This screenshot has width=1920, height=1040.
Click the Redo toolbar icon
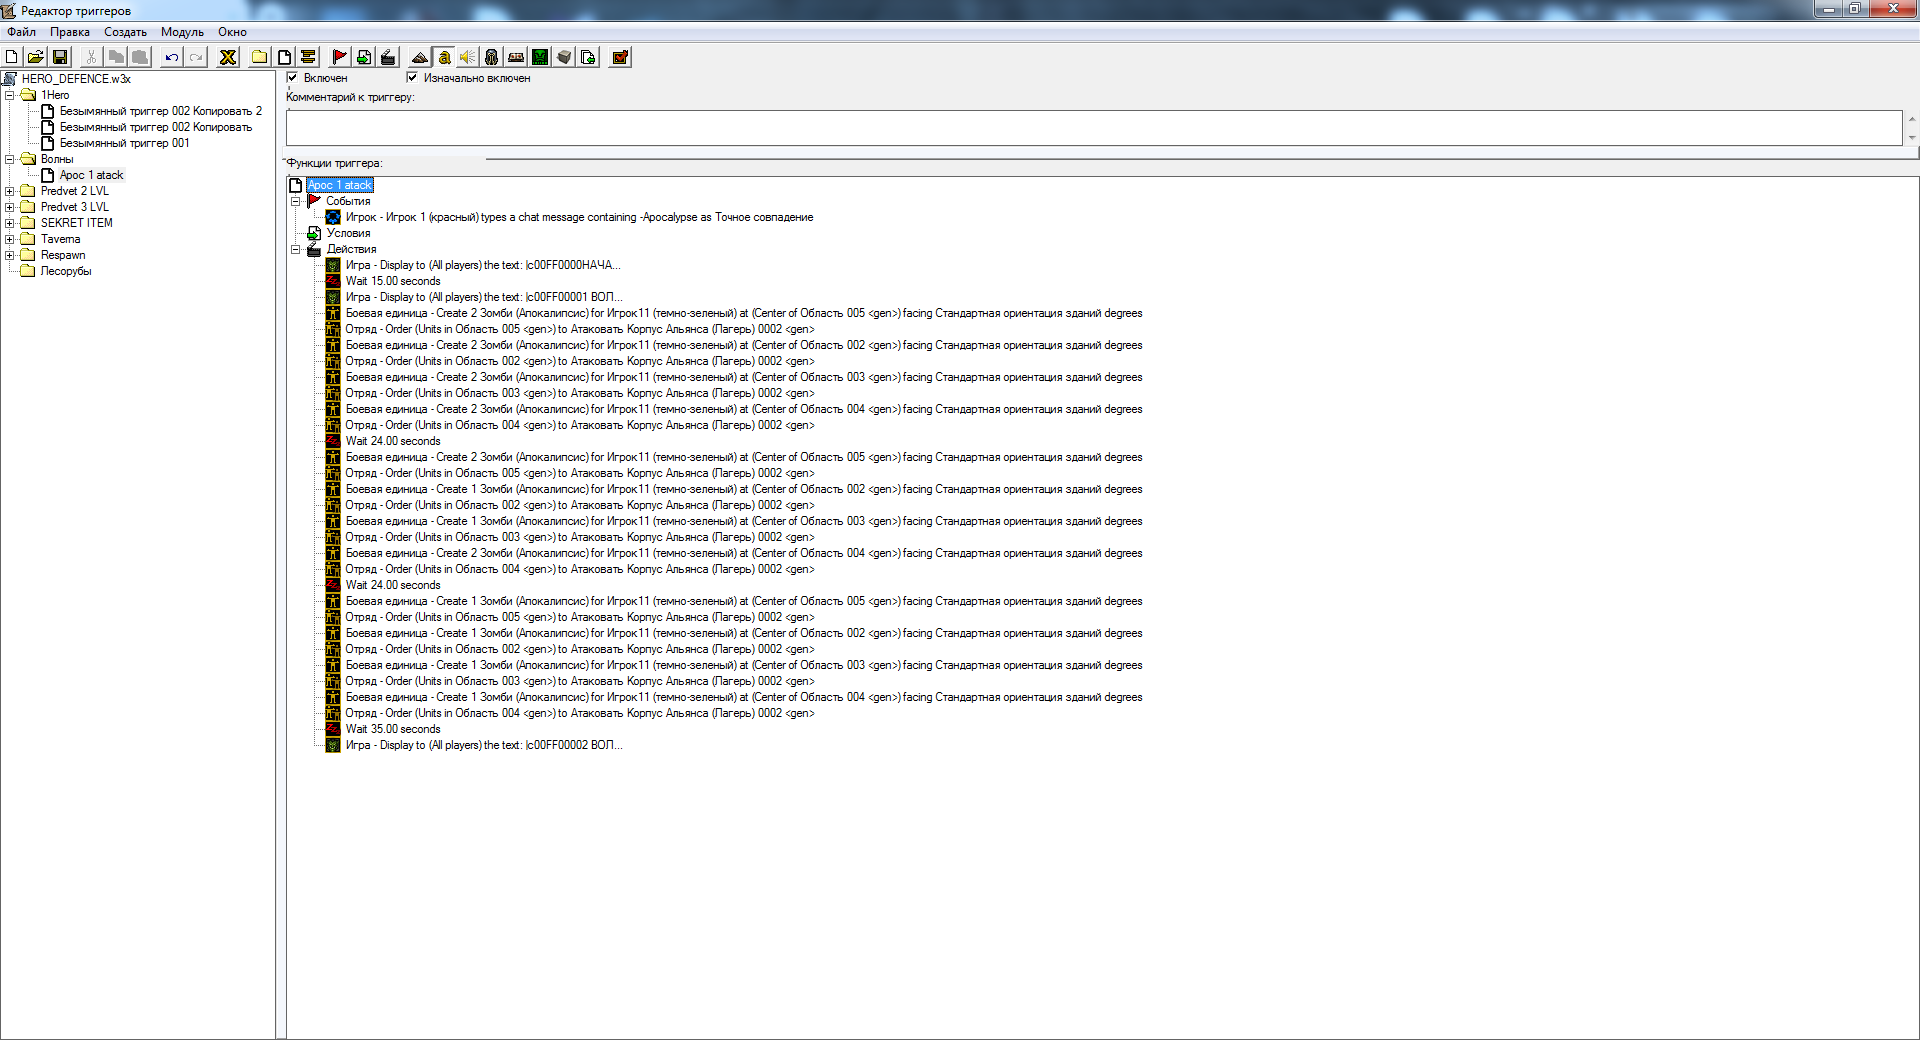tap(196, 57)
